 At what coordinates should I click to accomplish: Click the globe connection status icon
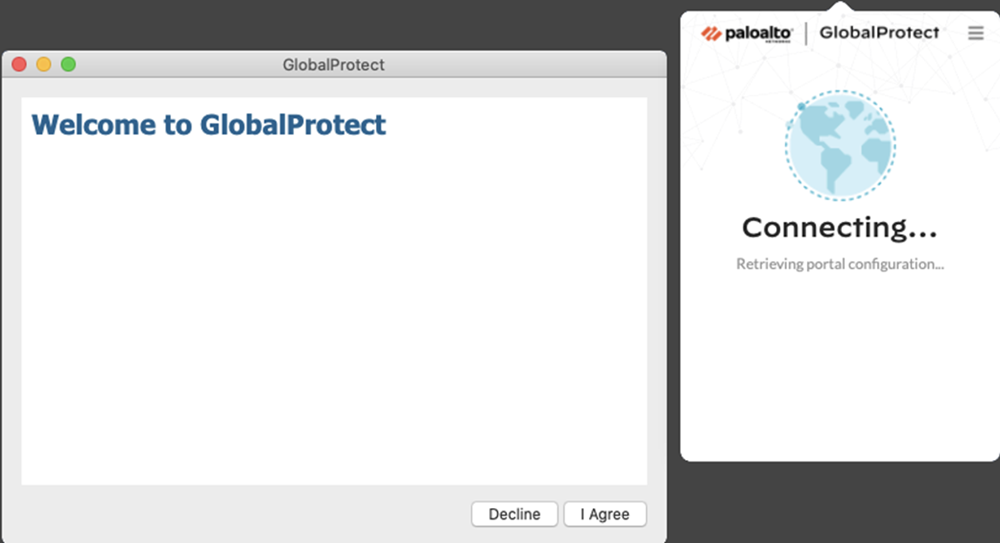[x=840, y=145]
